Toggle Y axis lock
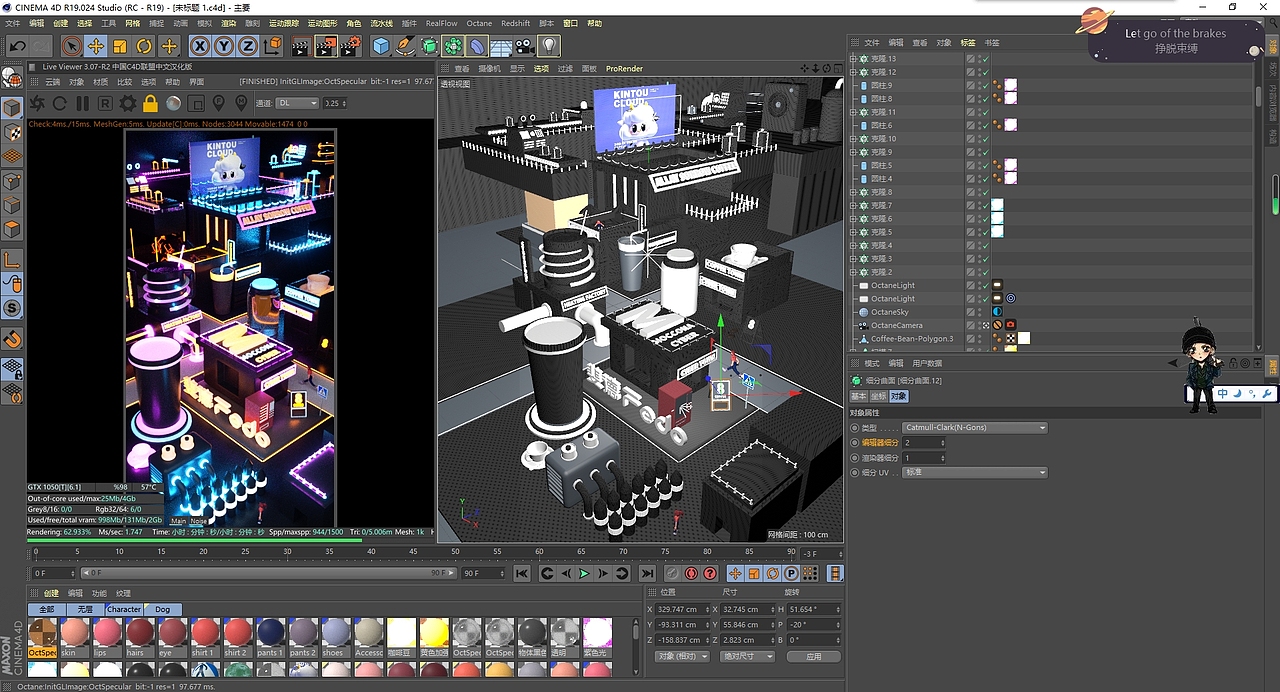 pyautogui.click(x=223, y=46)
